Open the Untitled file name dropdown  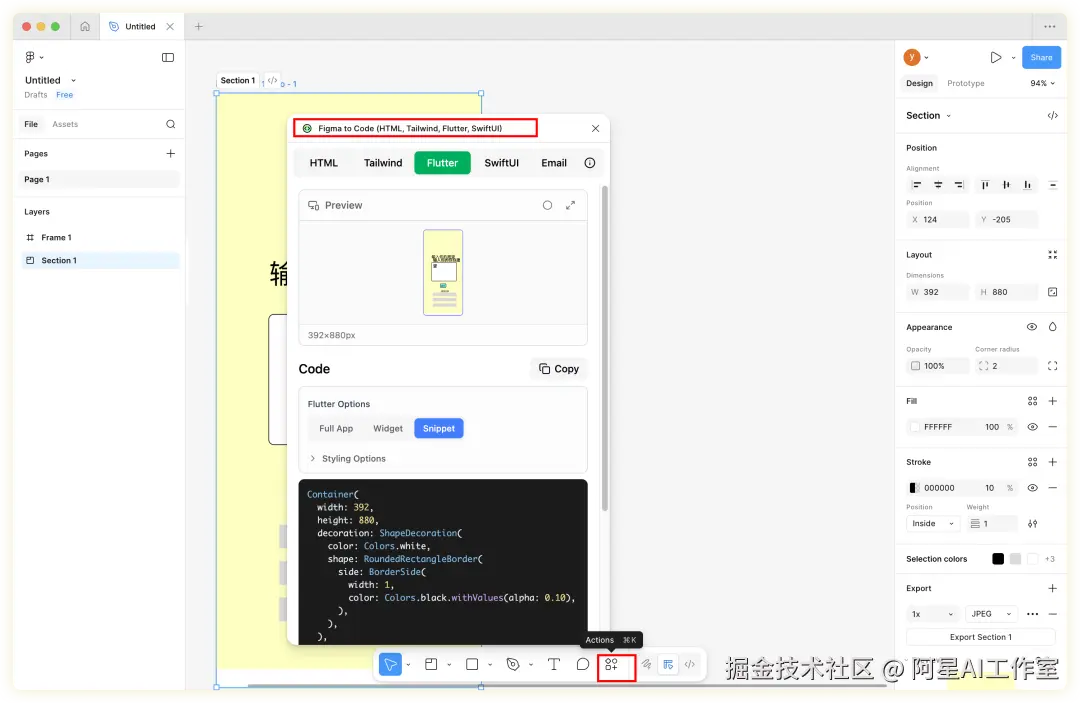point(74,81)
